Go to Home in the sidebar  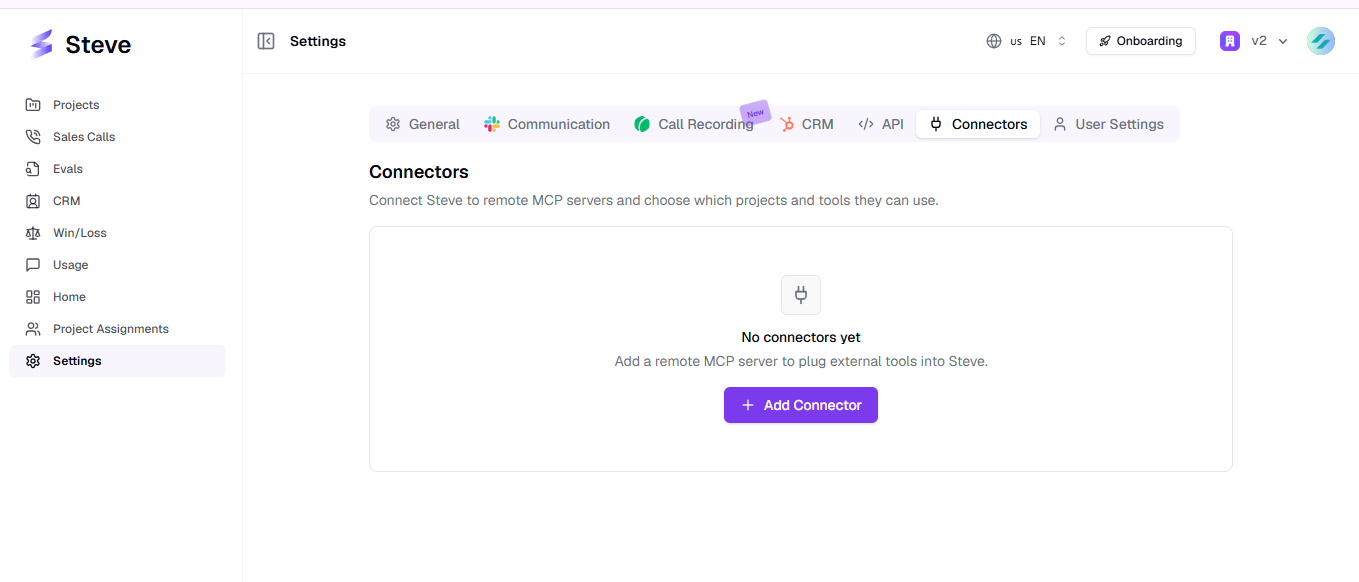(x=117, y=297)
